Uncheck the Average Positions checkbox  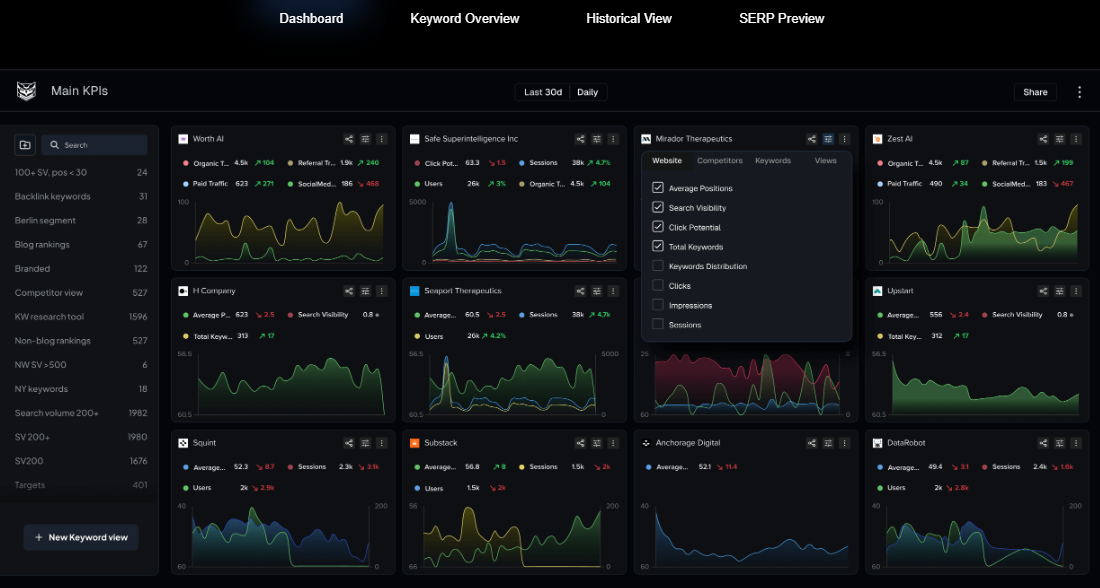coord(658,188)
